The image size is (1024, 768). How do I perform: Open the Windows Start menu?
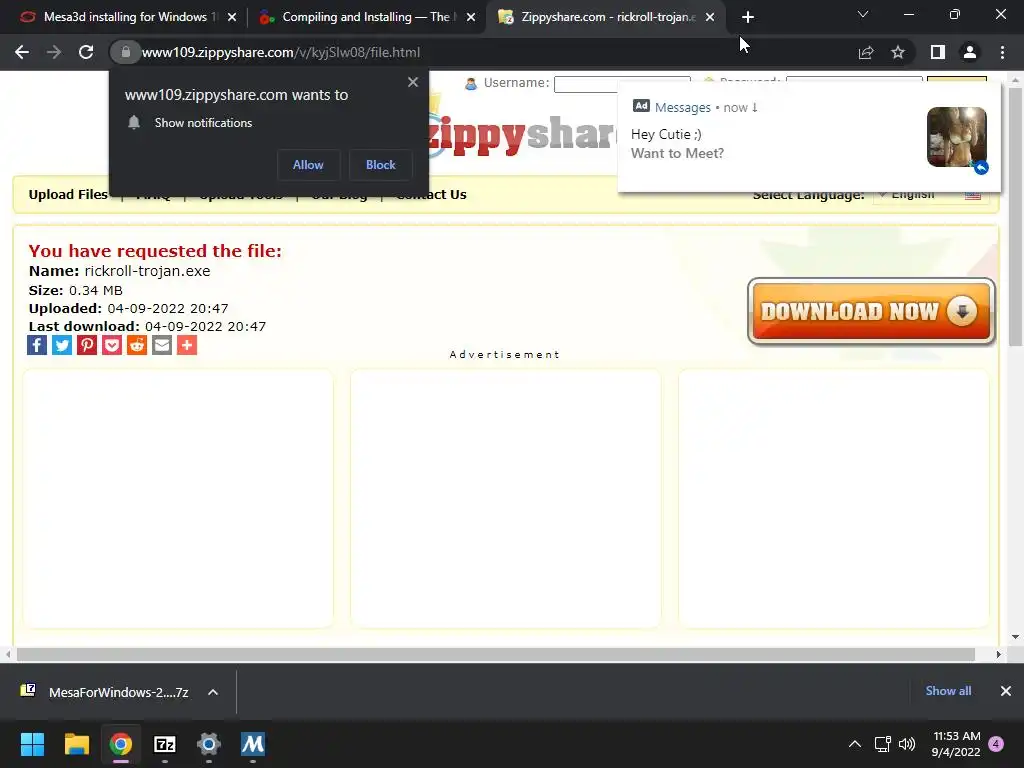pyautogui.click(x=32, y=744)
